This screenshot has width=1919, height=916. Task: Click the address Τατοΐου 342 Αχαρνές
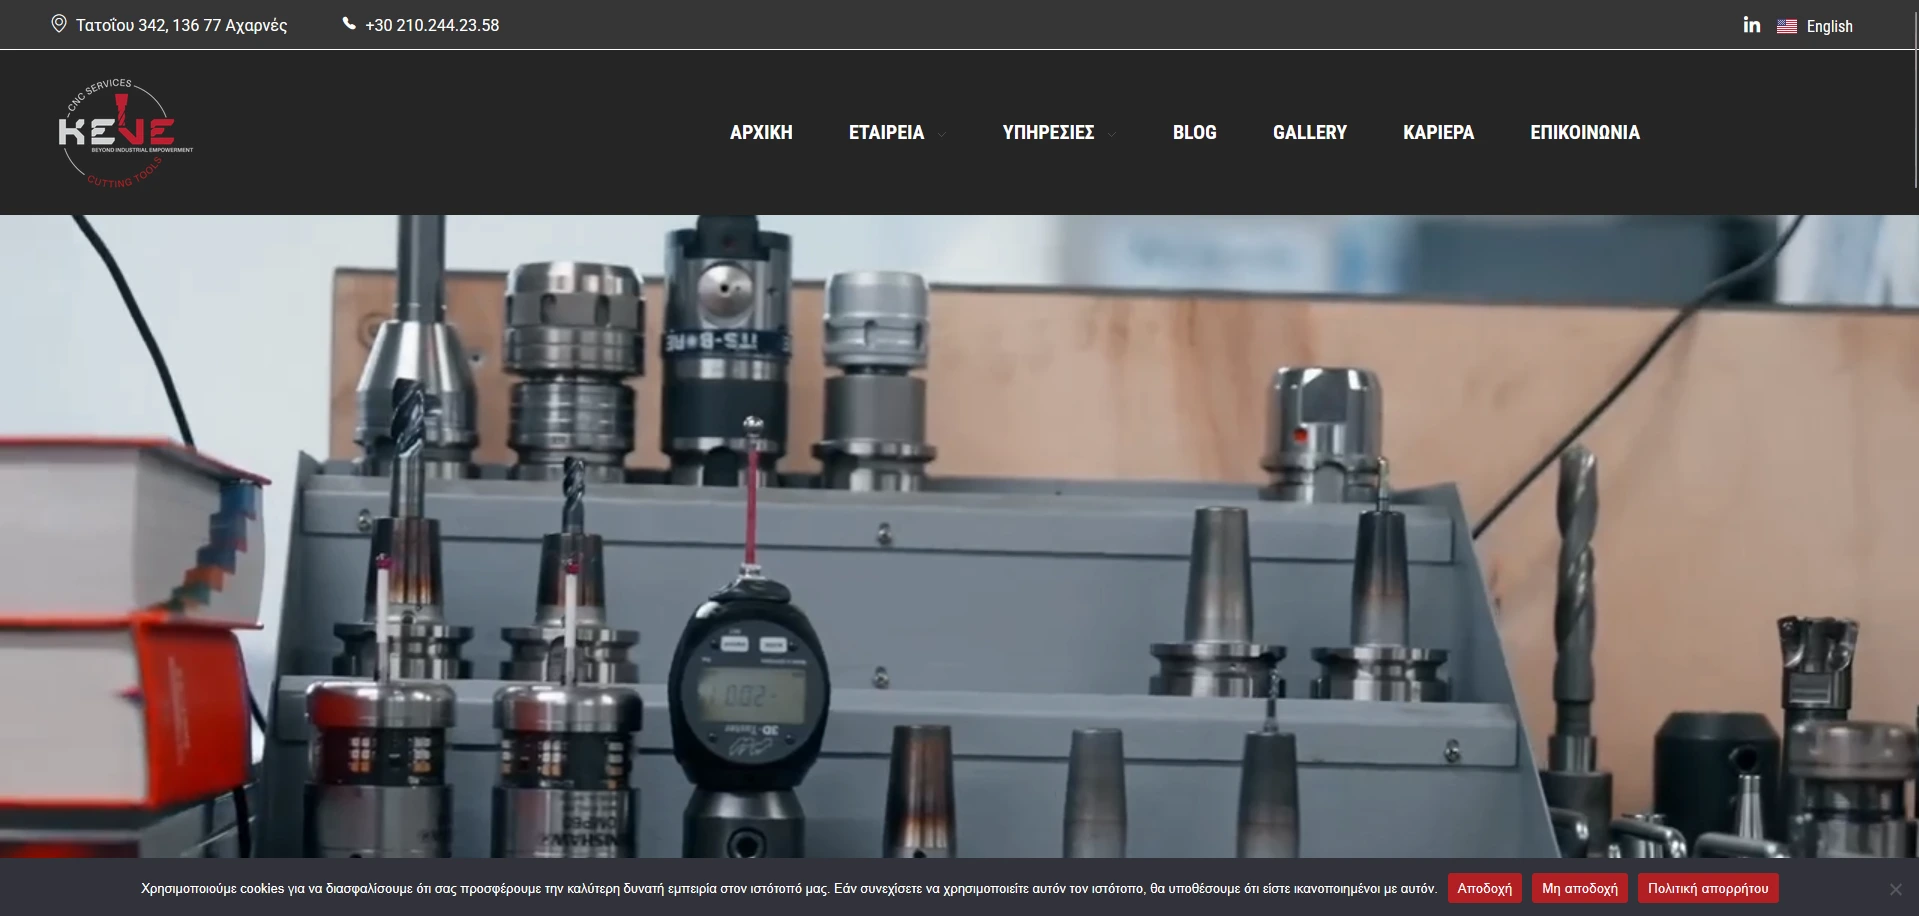[181, 25]
